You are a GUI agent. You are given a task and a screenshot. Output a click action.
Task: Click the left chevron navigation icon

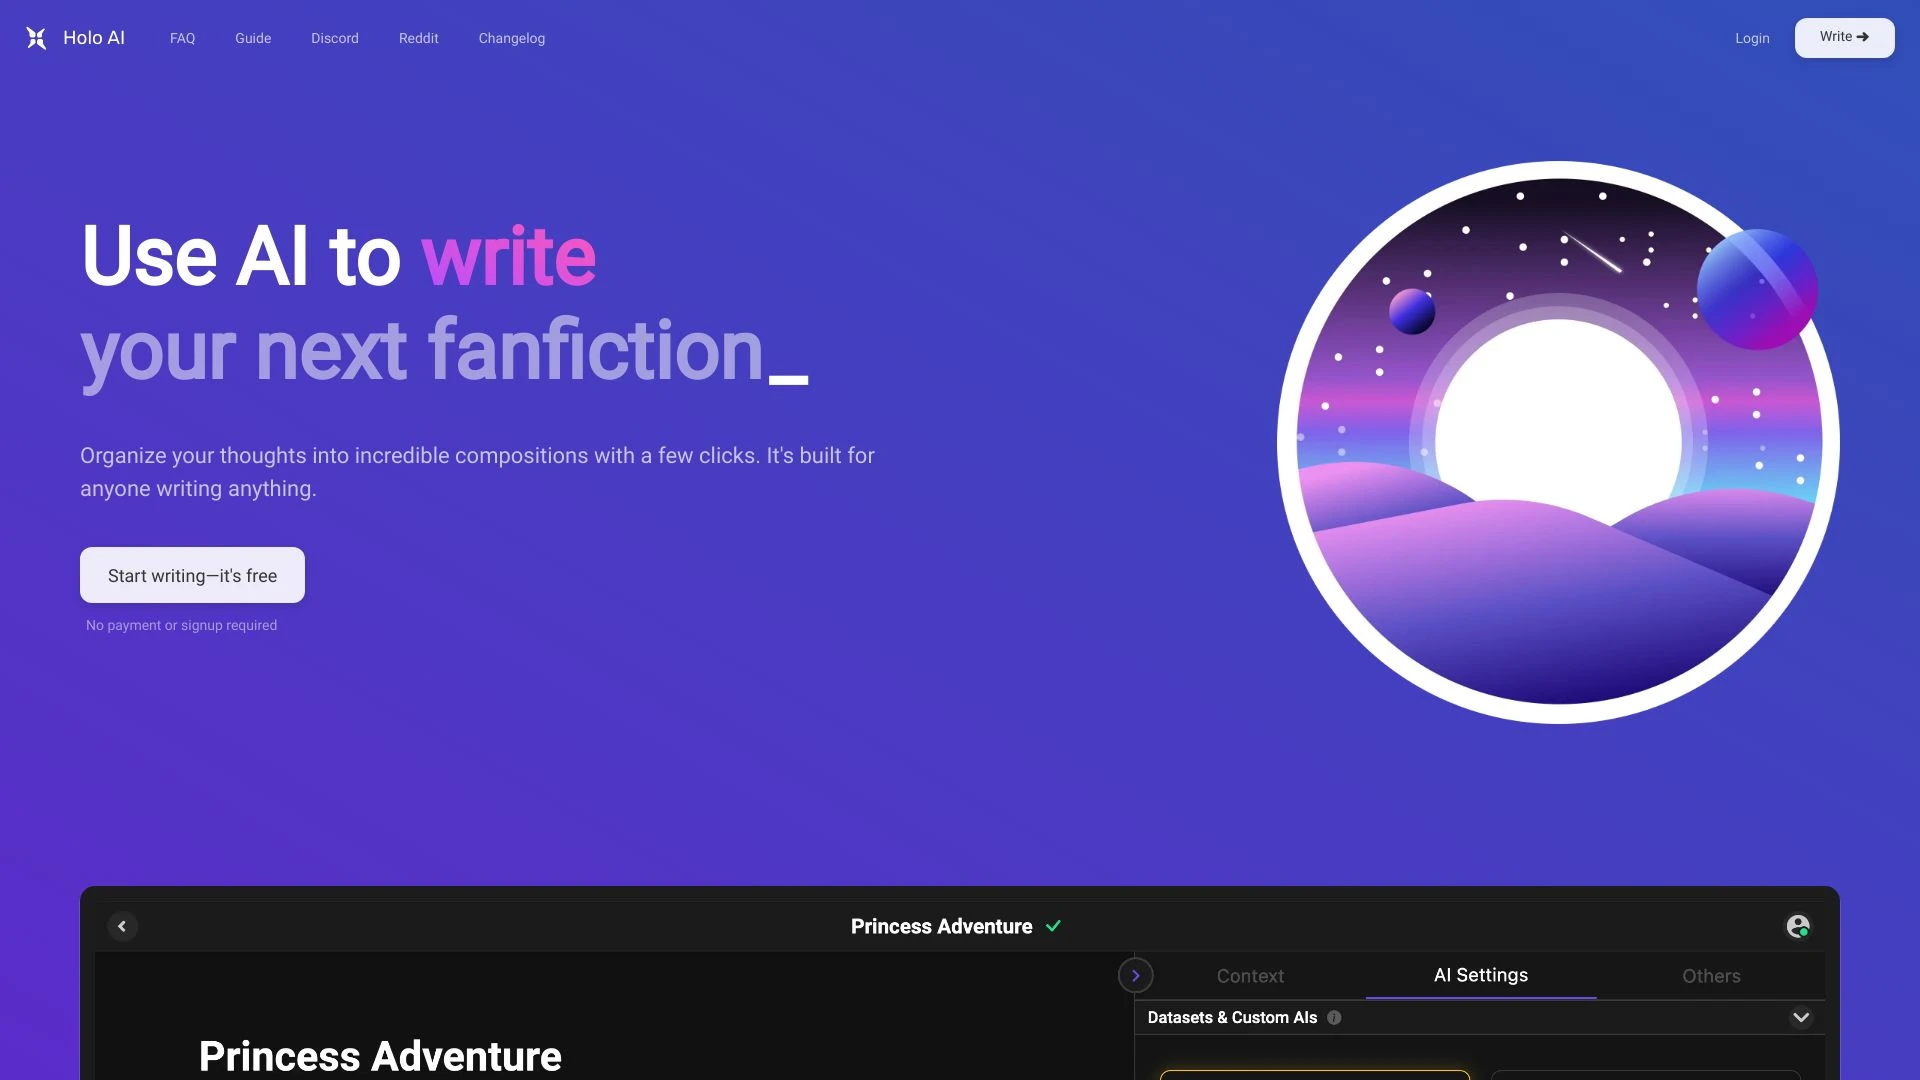click(x=121, y=927)
